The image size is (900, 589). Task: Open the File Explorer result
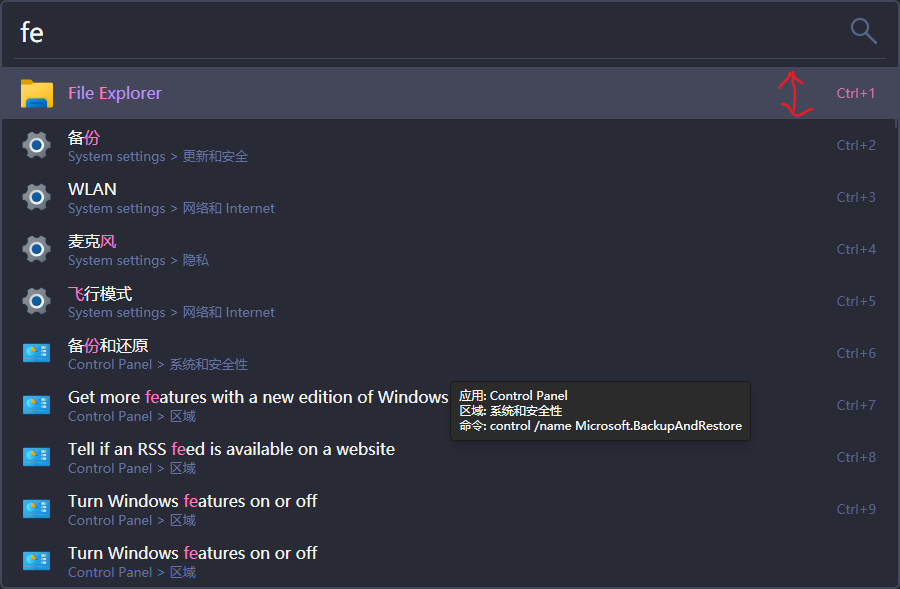(450, 93)
